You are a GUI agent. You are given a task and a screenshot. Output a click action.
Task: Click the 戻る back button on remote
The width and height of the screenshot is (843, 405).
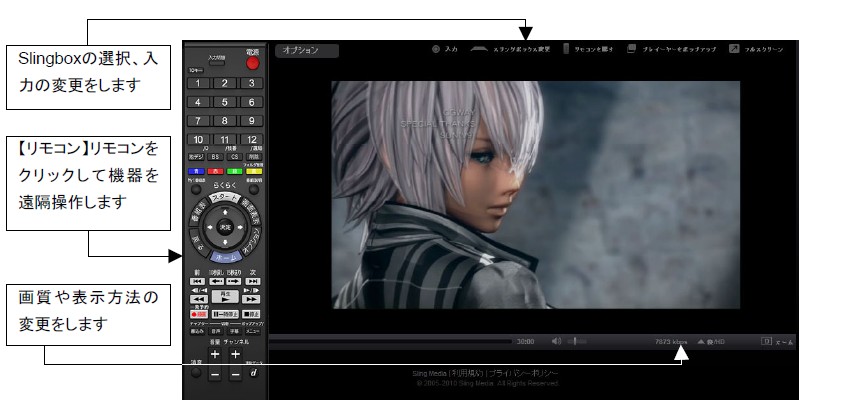click(x=199, y=243)
